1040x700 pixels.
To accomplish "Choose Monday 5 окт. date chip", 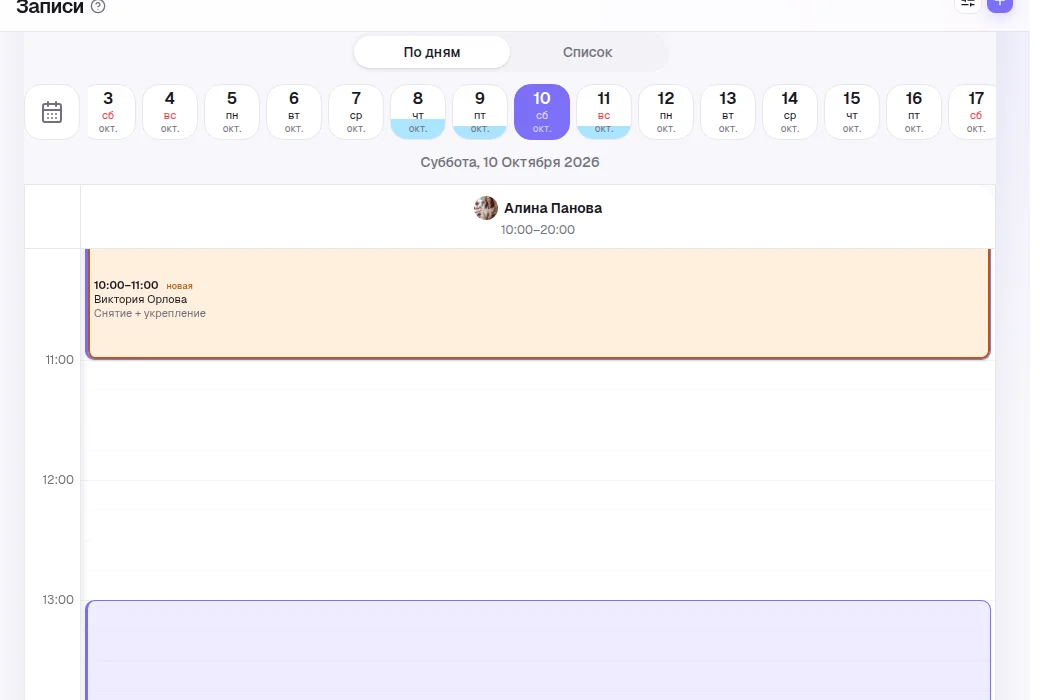I will point(232,112).
